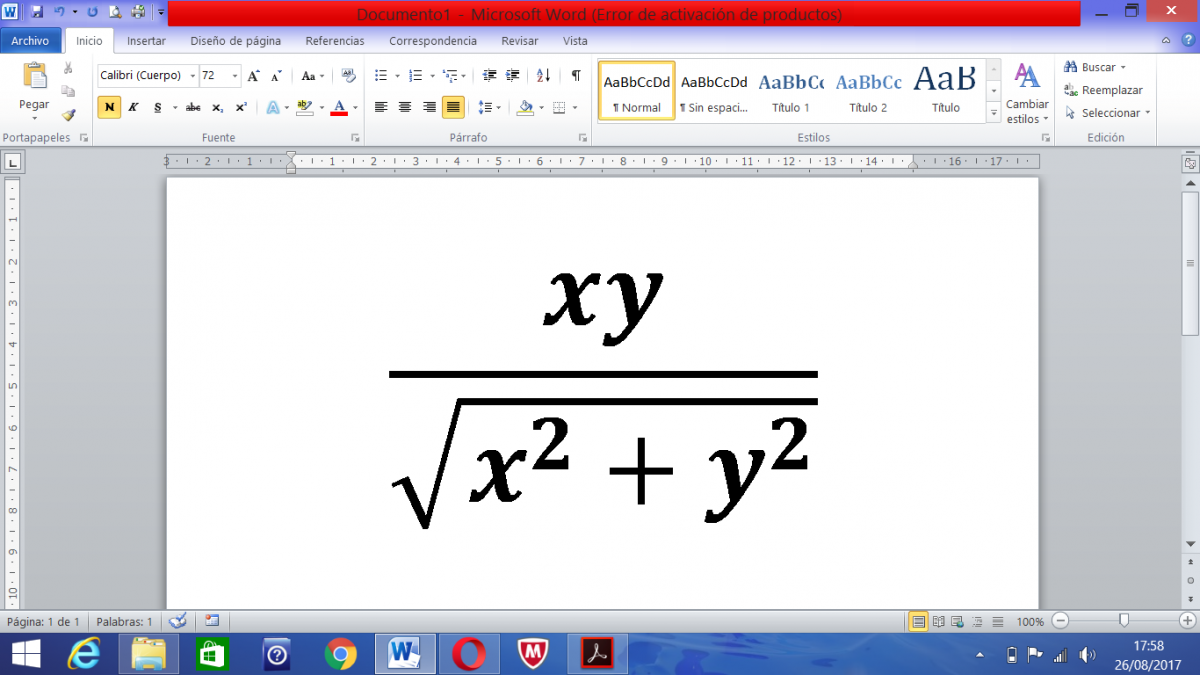This screenshot has width=1200, height=675.
Task: Click the Grow Font icon
Action: 253,76
